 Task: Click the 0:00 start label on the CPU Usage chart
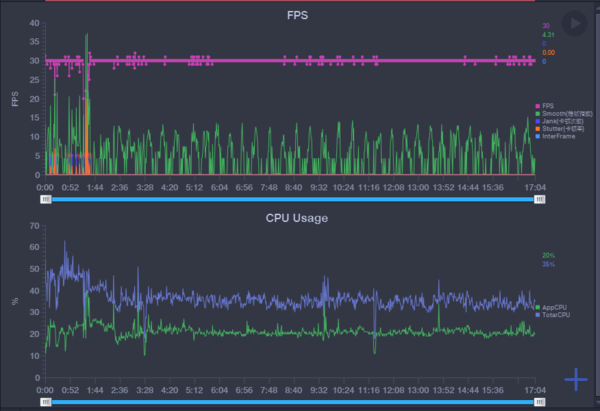pos(45,390)
